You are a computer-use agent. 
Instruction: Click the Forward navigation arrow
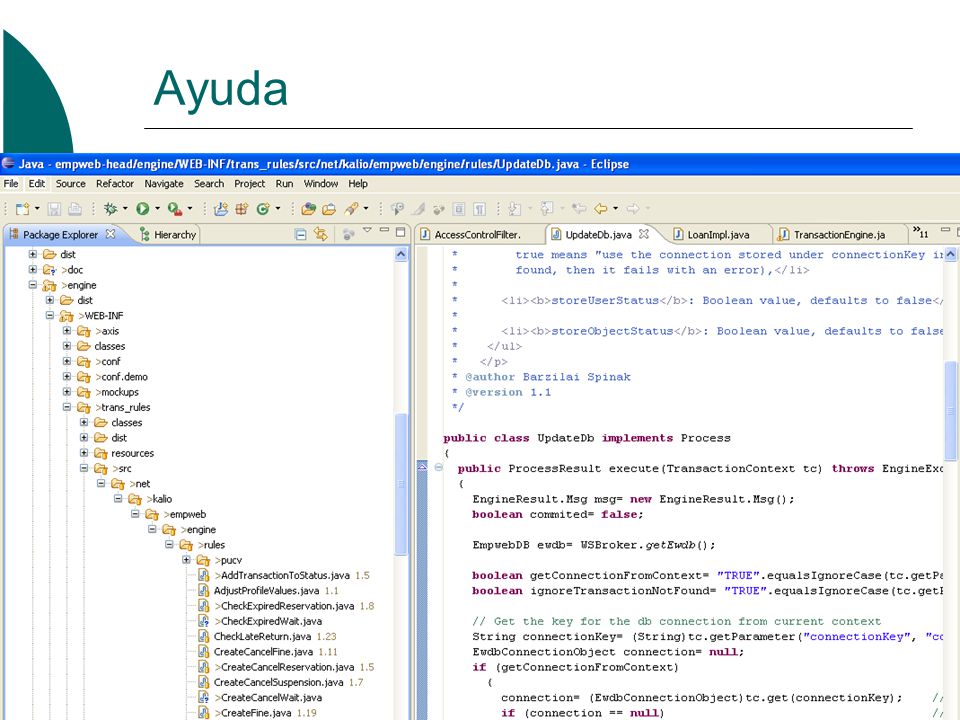point(632,209)
